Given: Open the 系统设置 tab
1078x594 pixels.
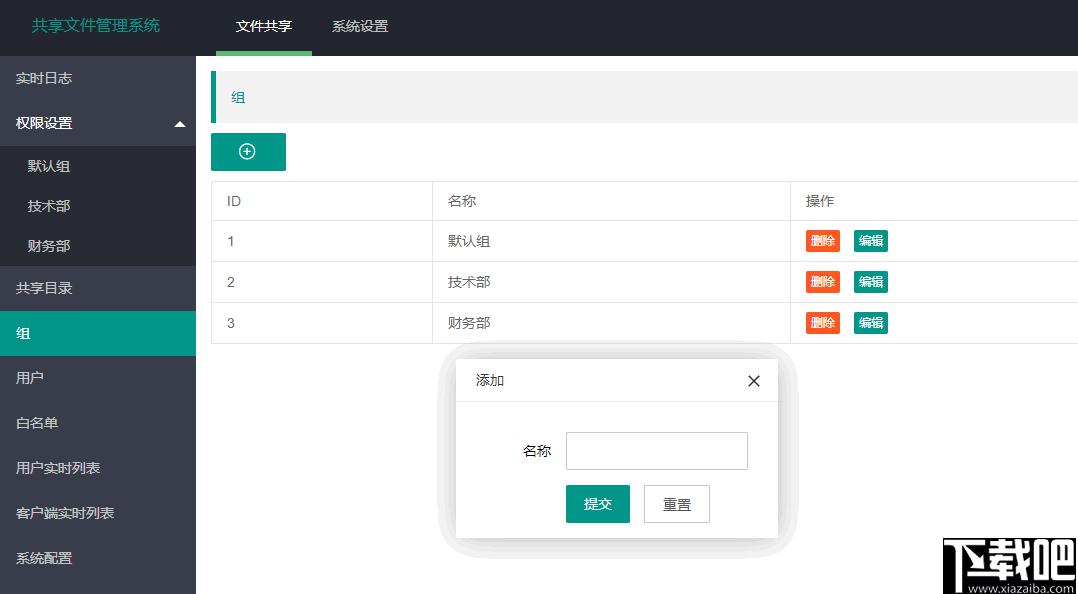Looking at the screenshot, I should (x=360, y=27).
